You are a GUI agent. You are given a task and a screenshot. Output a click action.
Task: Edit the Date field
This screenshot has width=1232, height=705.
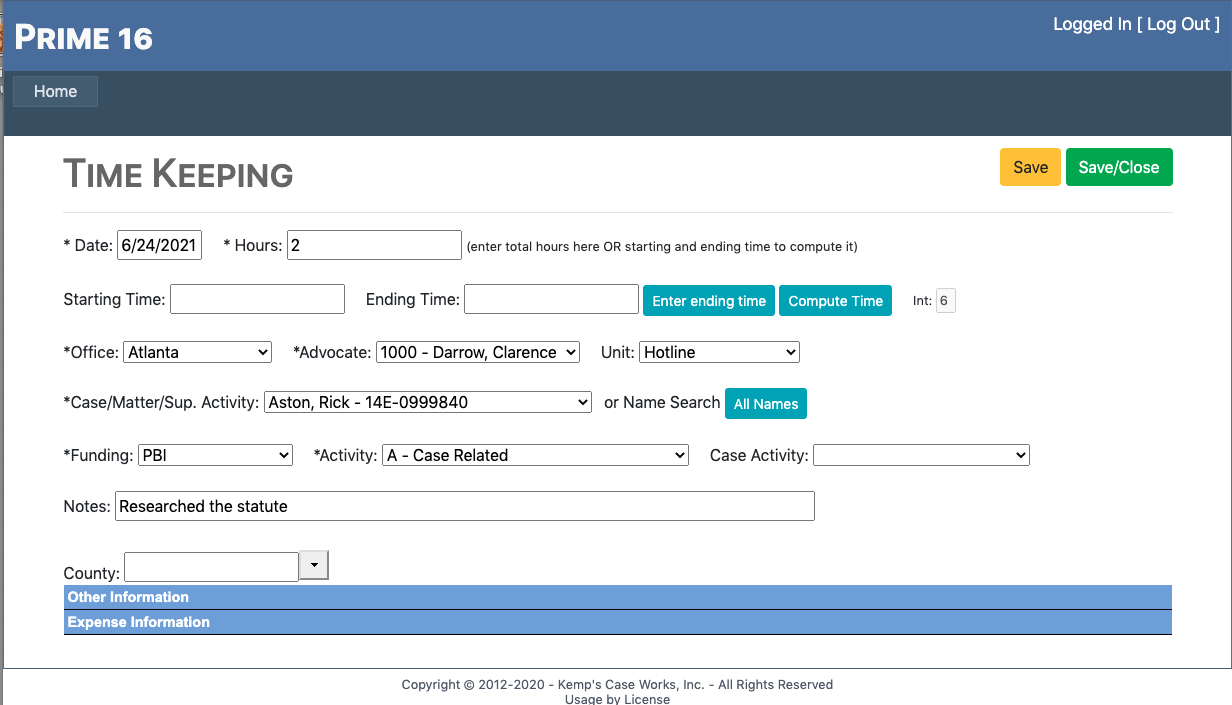[159, 245]
